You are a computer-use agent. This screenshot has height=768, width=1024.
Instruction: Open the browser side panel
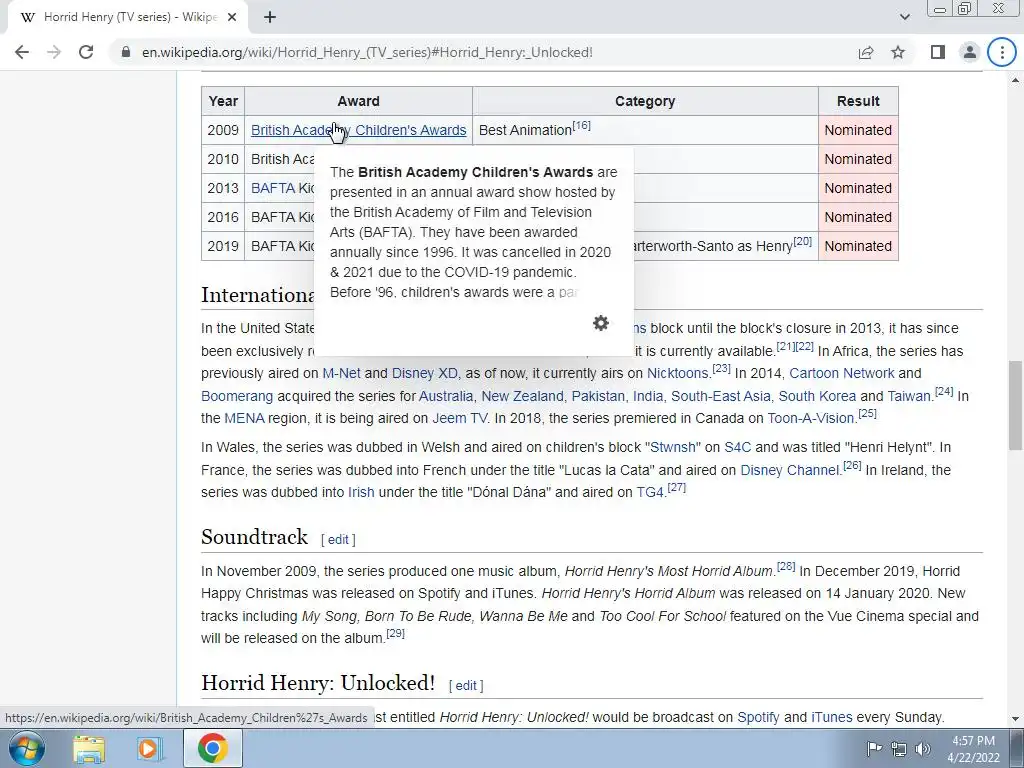point(938,52)
